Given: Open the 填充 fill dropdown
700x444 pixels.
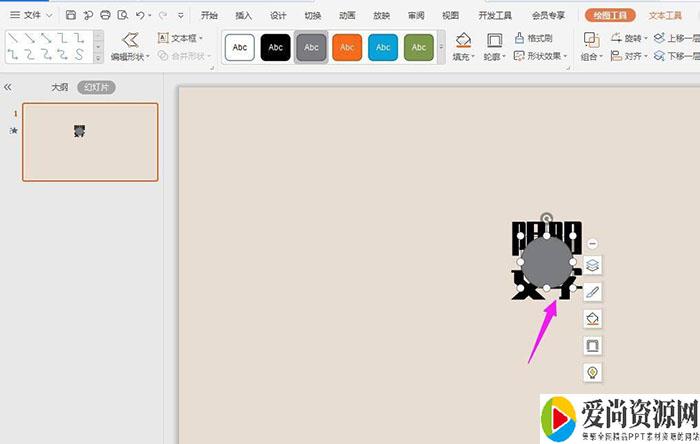Looking at the screenshot, I should (x=462, y=57).
